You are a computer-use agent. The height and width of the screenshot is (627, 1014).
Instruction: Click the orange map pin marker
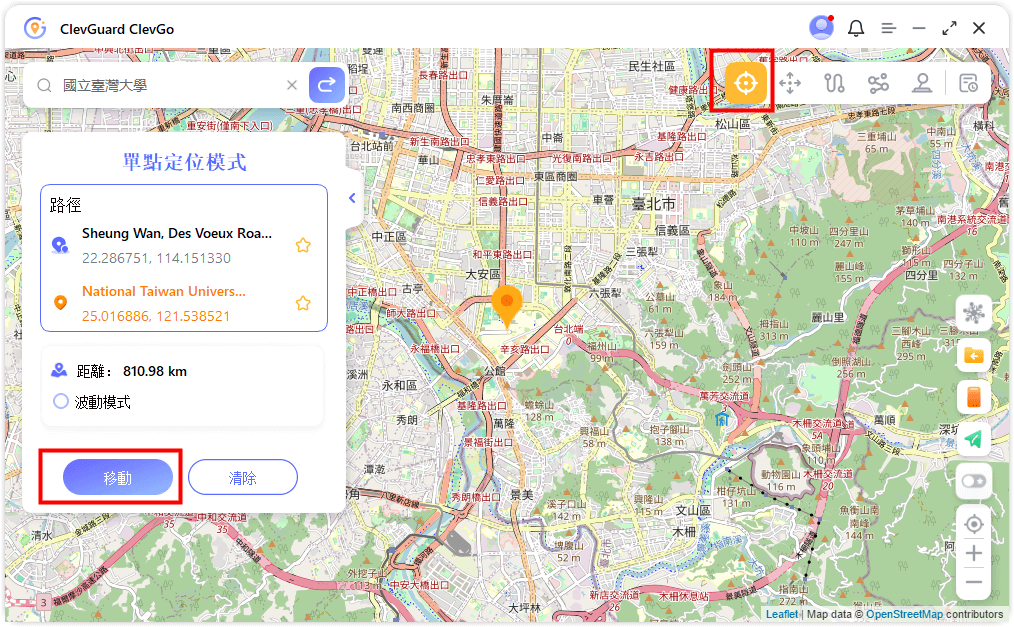[x=507, y=306]
